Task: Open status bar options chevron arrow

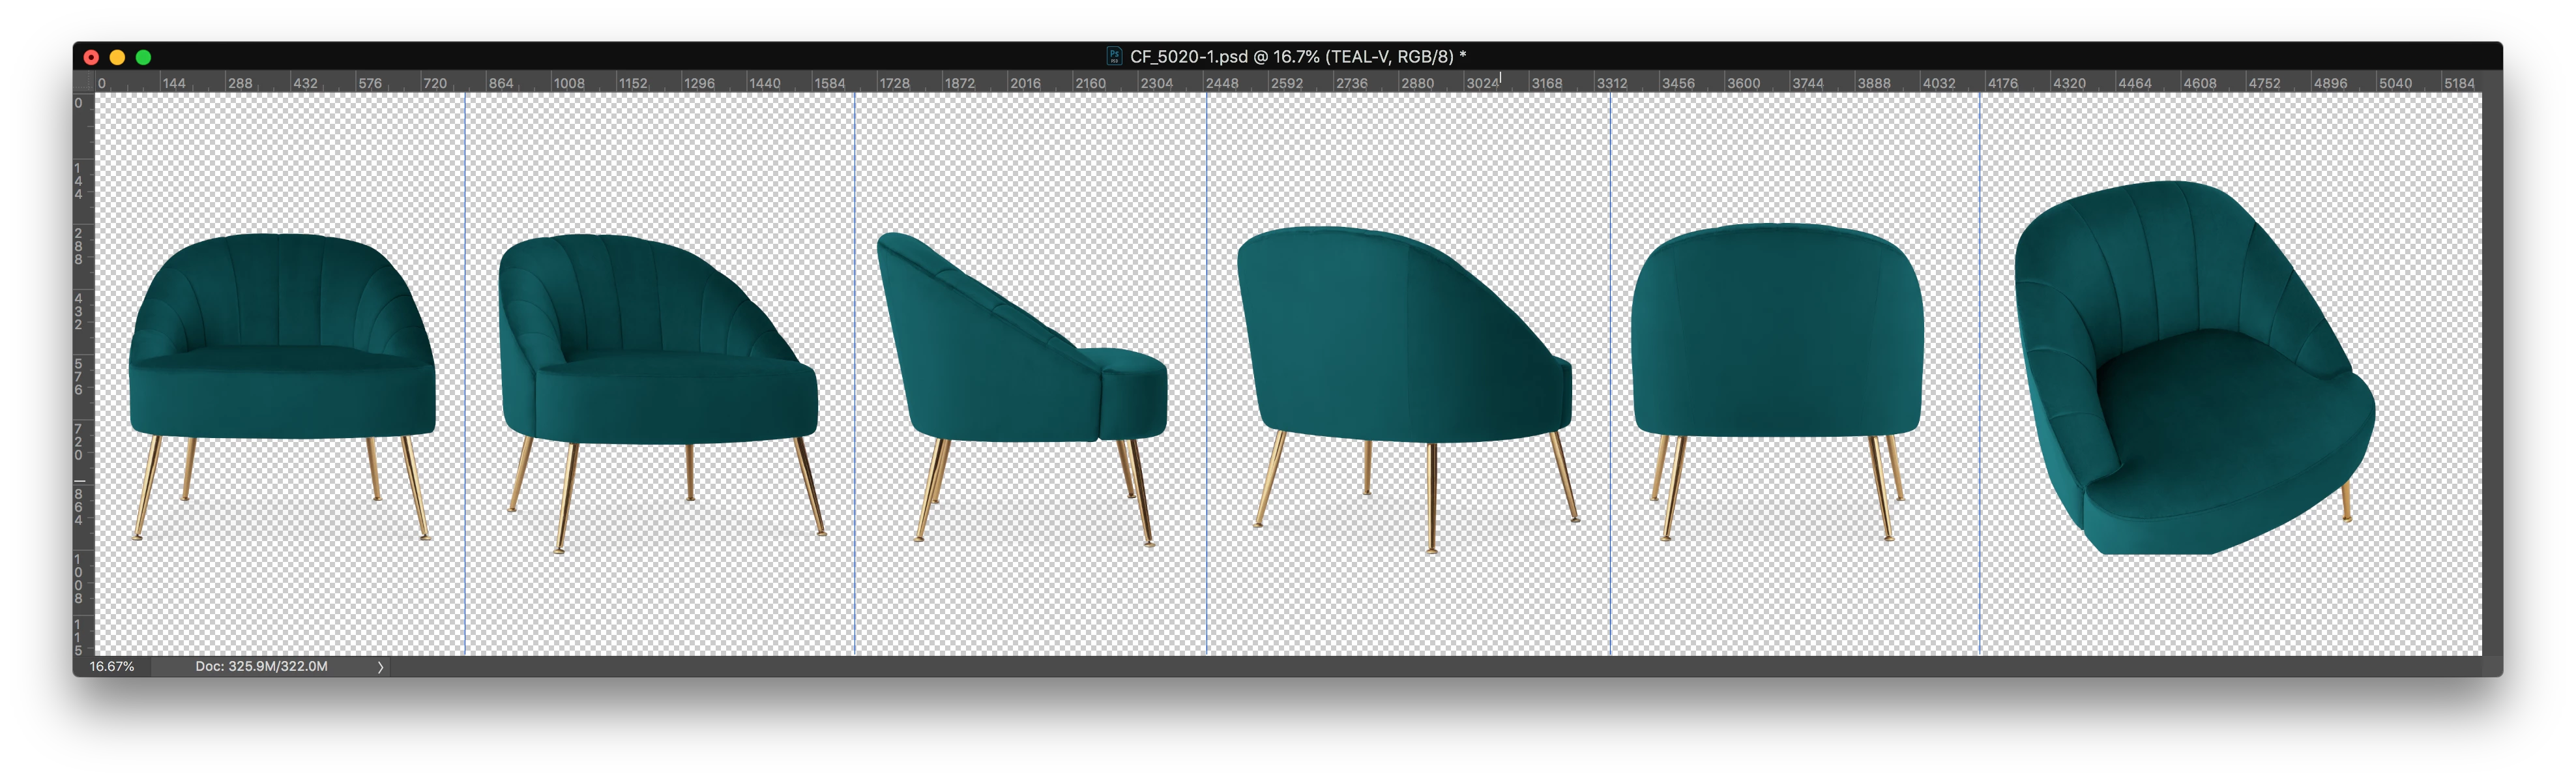Action: click(x=380, y=667)
